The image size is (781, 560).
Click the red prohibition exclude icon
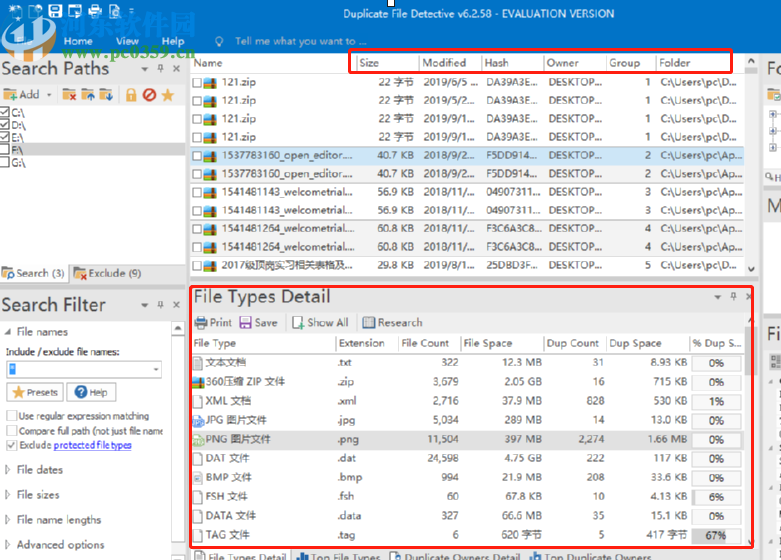pos(149,94)
